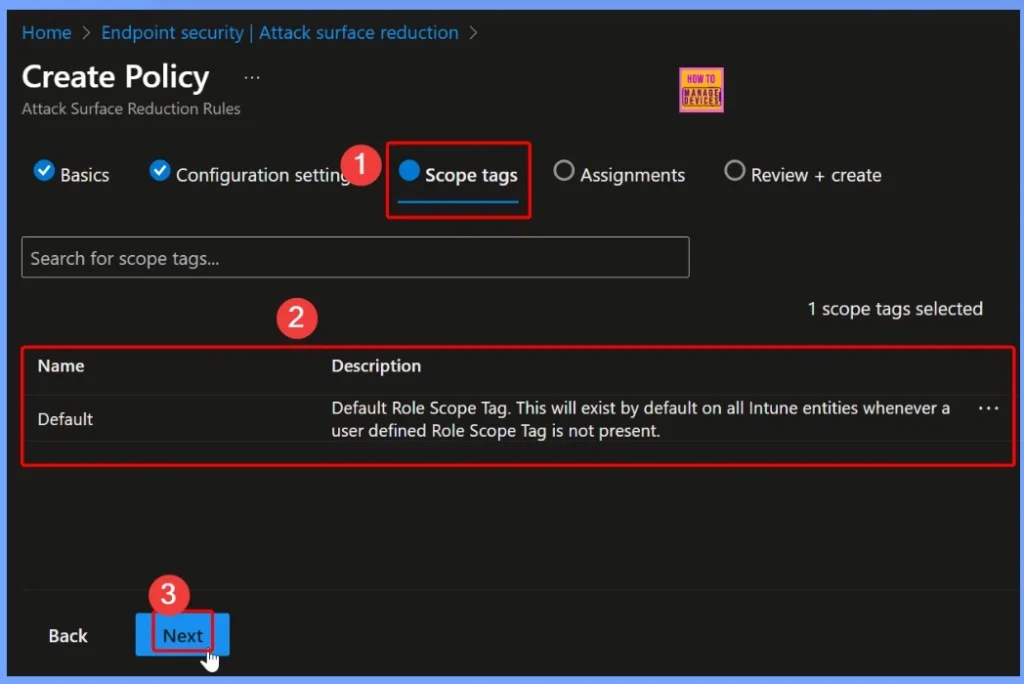Click the 1 scope tags selected label
The image size is (1024, 684).
pyautogui.click(x=895, y=308)
